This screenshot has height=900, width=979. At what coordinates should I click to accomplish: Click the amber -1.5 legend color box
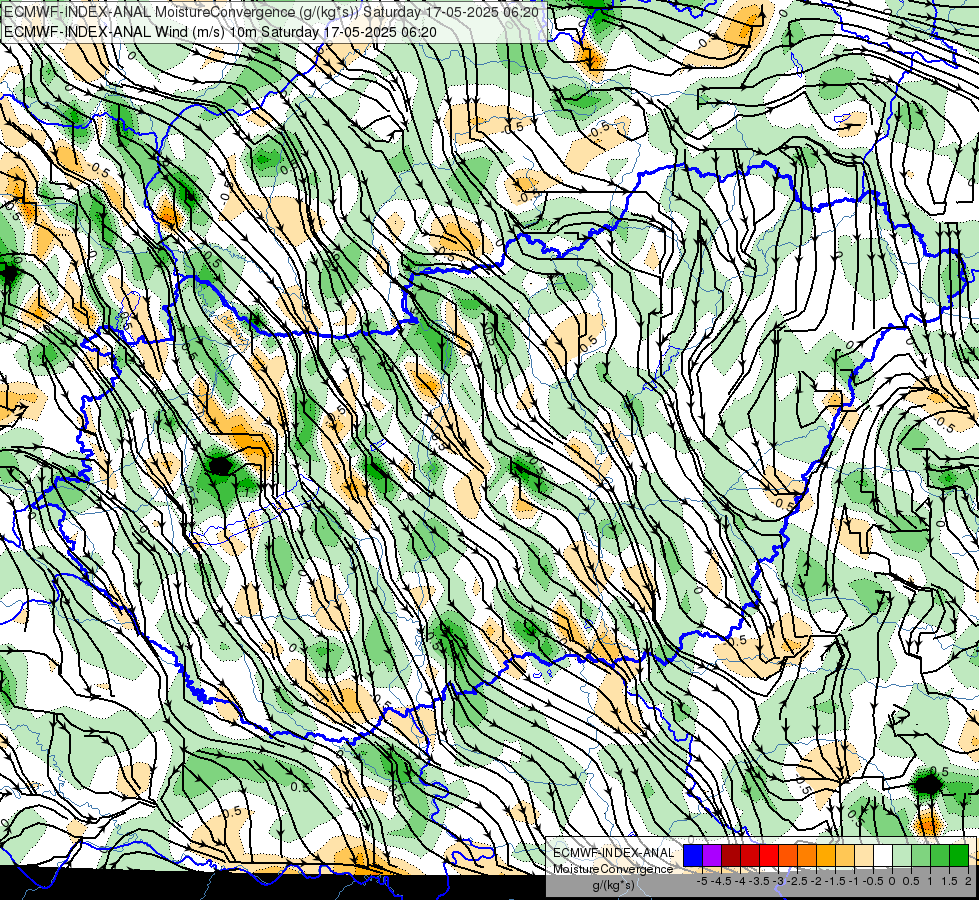826,856
